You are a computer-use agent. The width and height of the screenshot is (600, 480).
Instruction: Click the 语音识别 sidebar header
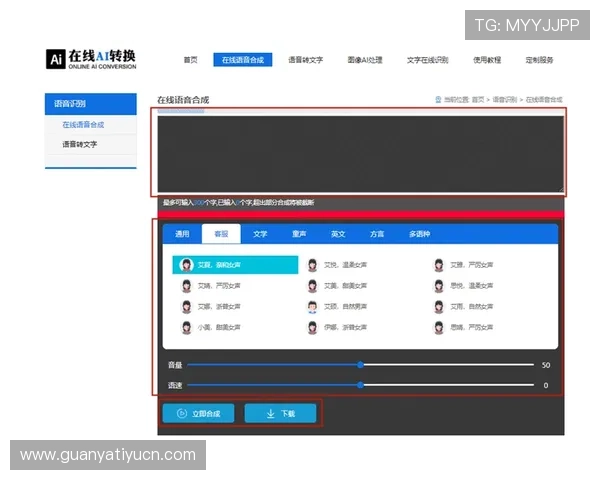click(91, 104)
